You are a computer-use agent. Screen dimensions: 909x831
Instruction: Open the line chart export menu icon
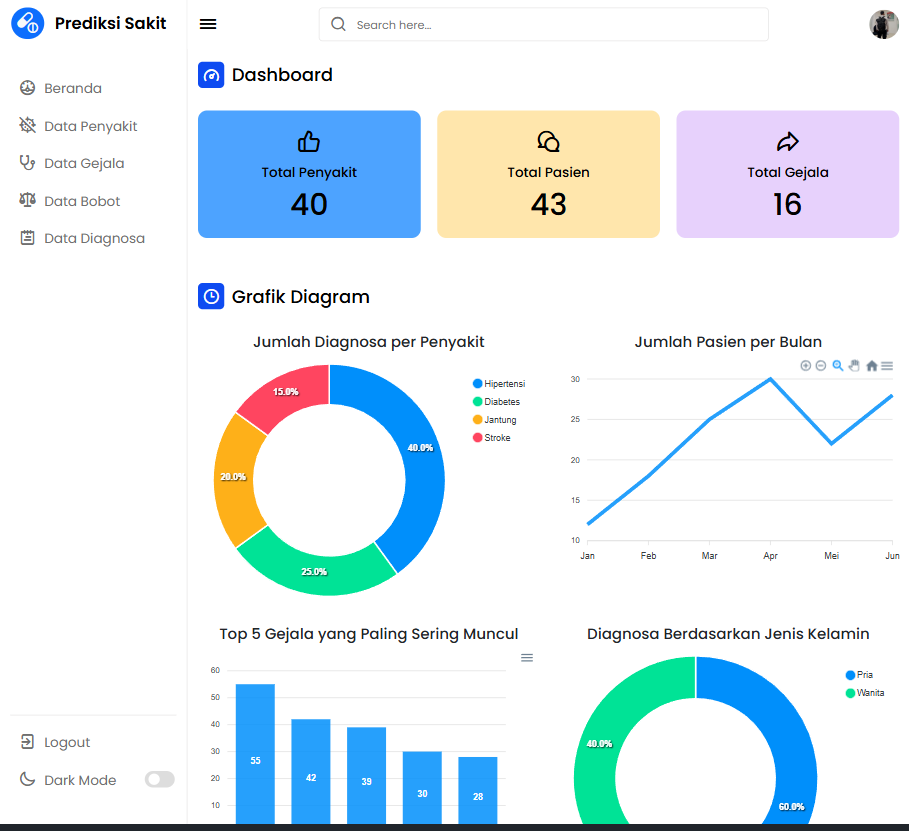[887, 366]
